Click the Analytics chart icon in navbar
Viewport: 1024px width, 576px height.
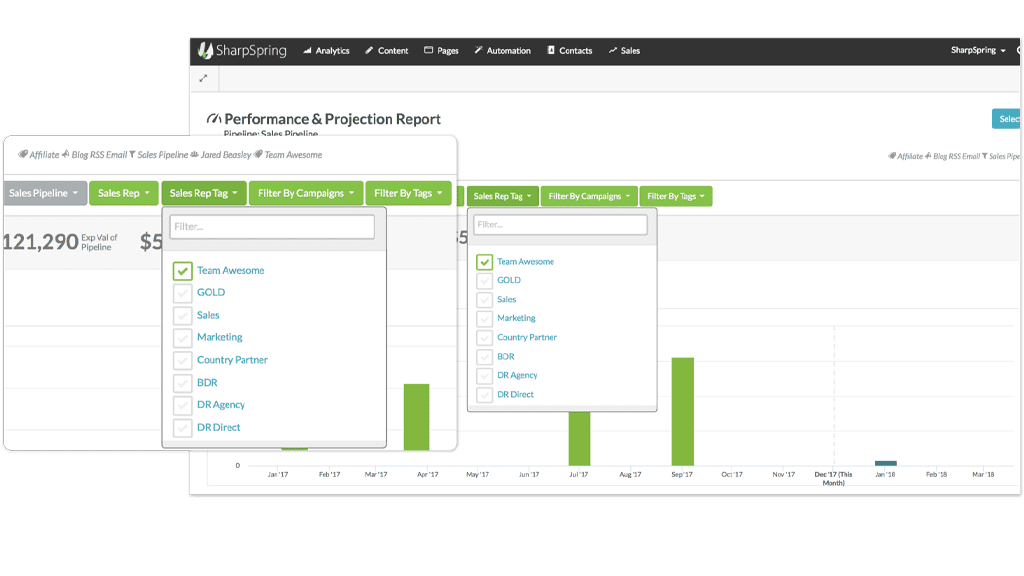[x=307, y=50]
